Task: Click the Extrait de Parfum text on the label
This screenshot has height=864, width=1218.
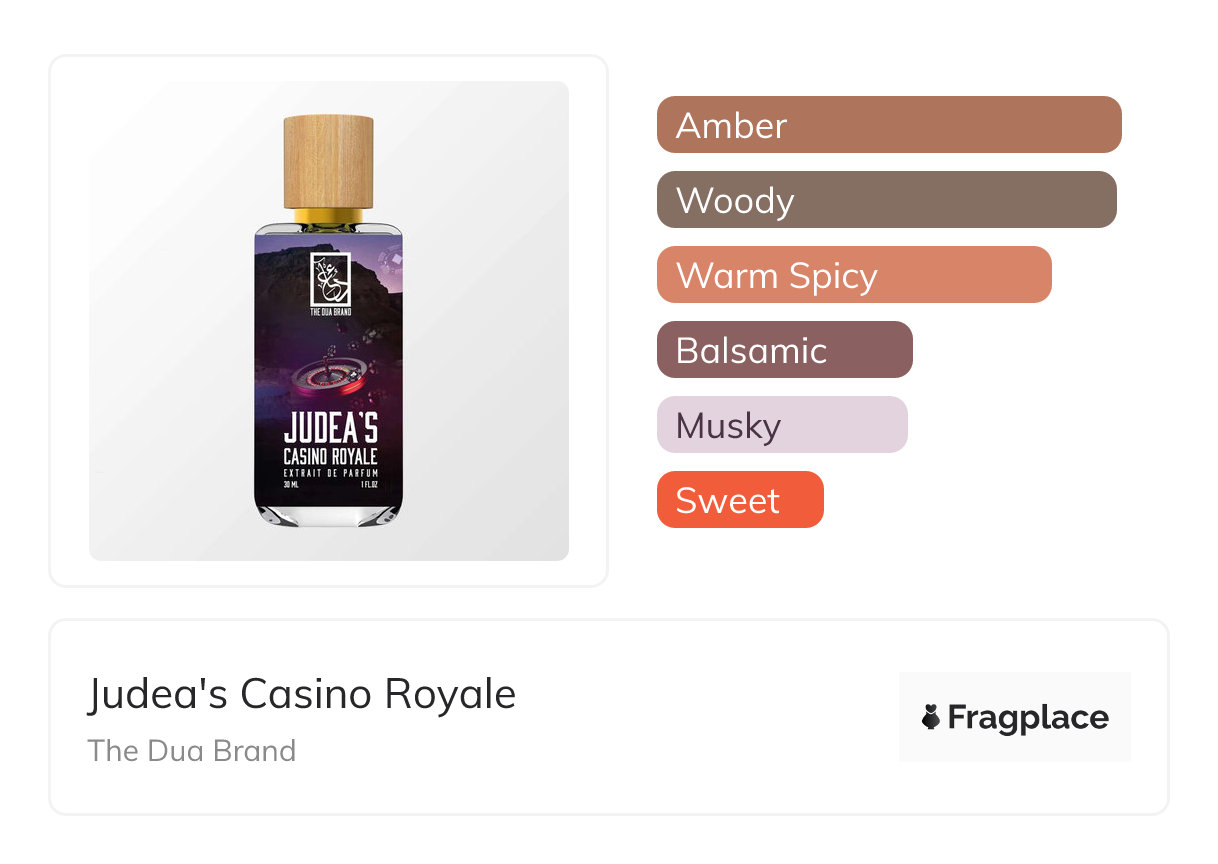Action: 329,471
